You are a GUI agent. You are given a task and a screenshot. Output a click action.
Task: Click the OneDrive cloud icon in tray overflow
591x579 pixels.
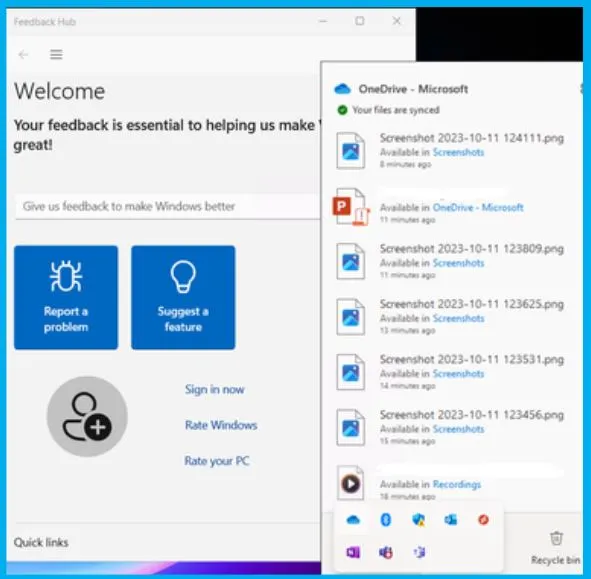tap(353, 520)
